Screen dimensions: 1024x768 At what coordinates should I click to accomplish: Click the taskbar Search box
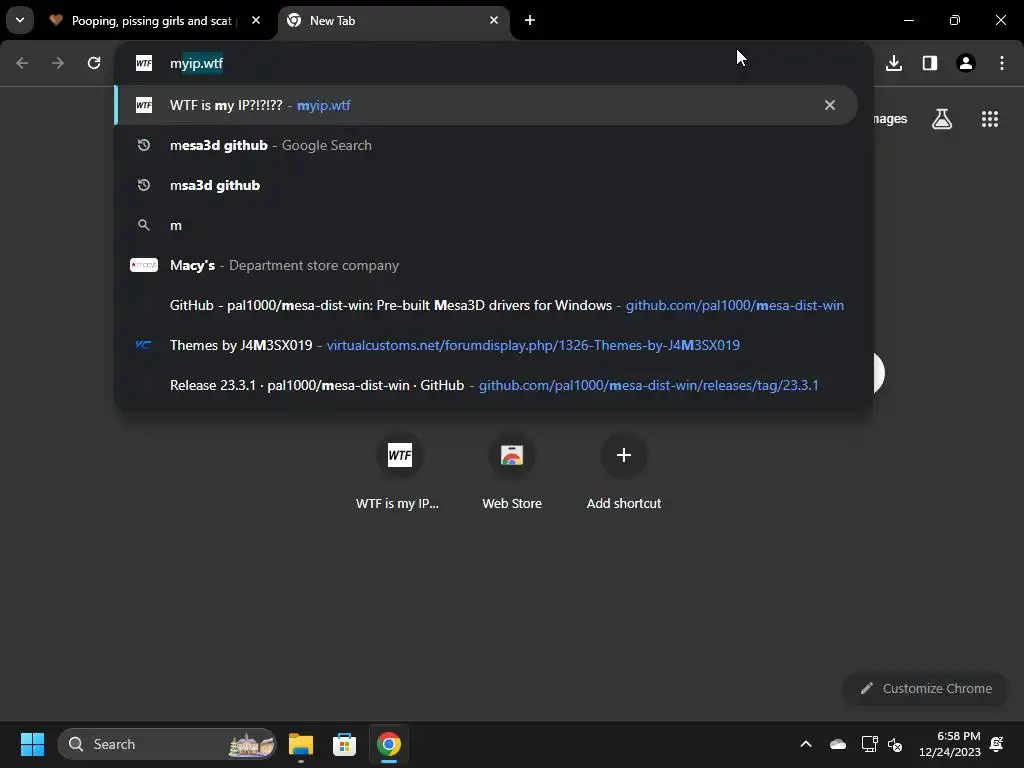(x=167, y=744)
